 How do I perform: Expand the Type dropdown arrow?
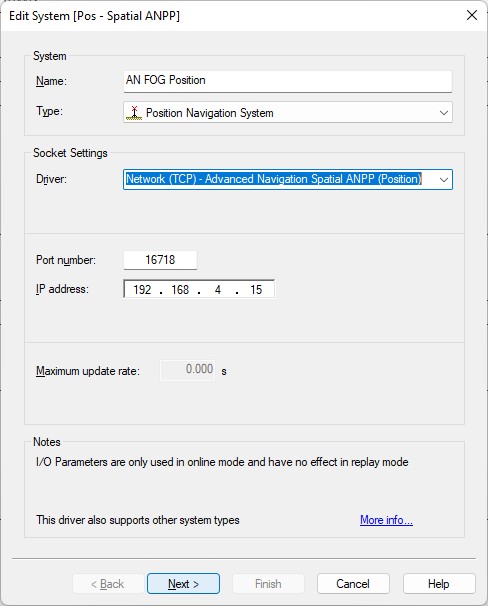click(x=444, y=113)
